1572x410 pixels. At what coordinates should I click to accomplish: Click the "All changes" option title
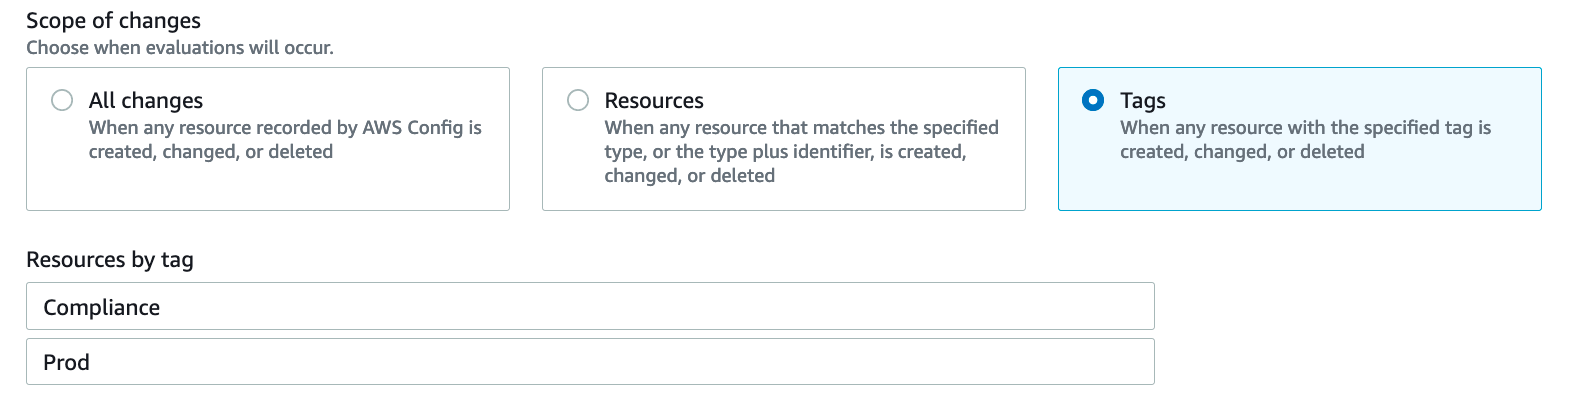(146, 100)
